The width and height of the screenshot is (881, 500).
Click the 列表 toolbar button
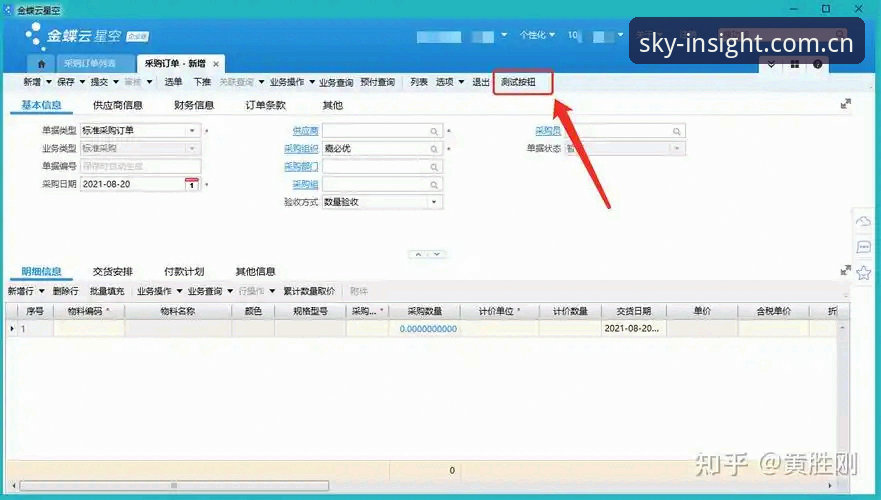pos(419,82)
